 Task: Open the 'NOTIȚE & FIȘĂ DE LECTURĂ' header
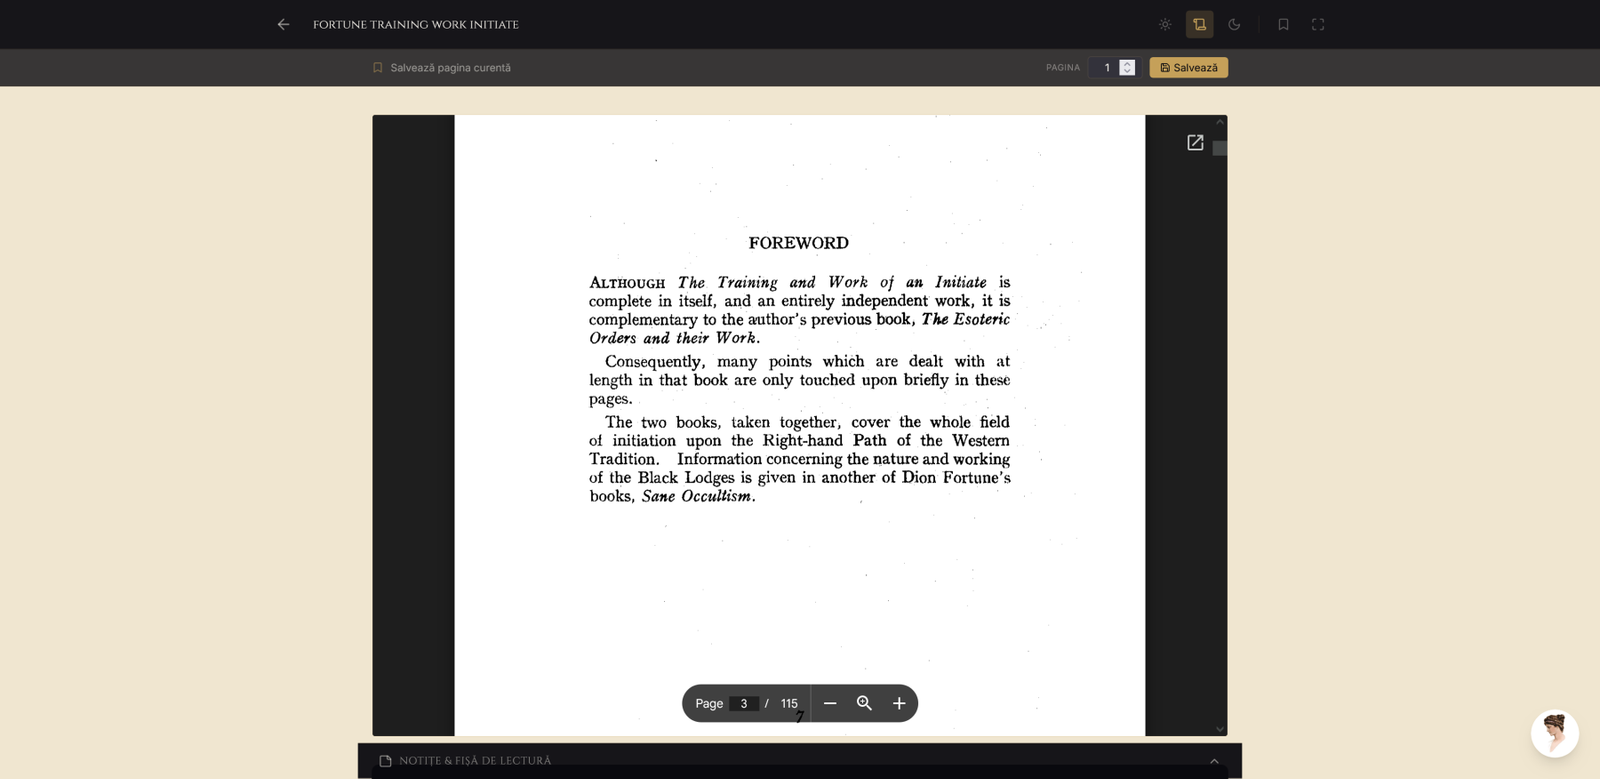tap(800, 761)
